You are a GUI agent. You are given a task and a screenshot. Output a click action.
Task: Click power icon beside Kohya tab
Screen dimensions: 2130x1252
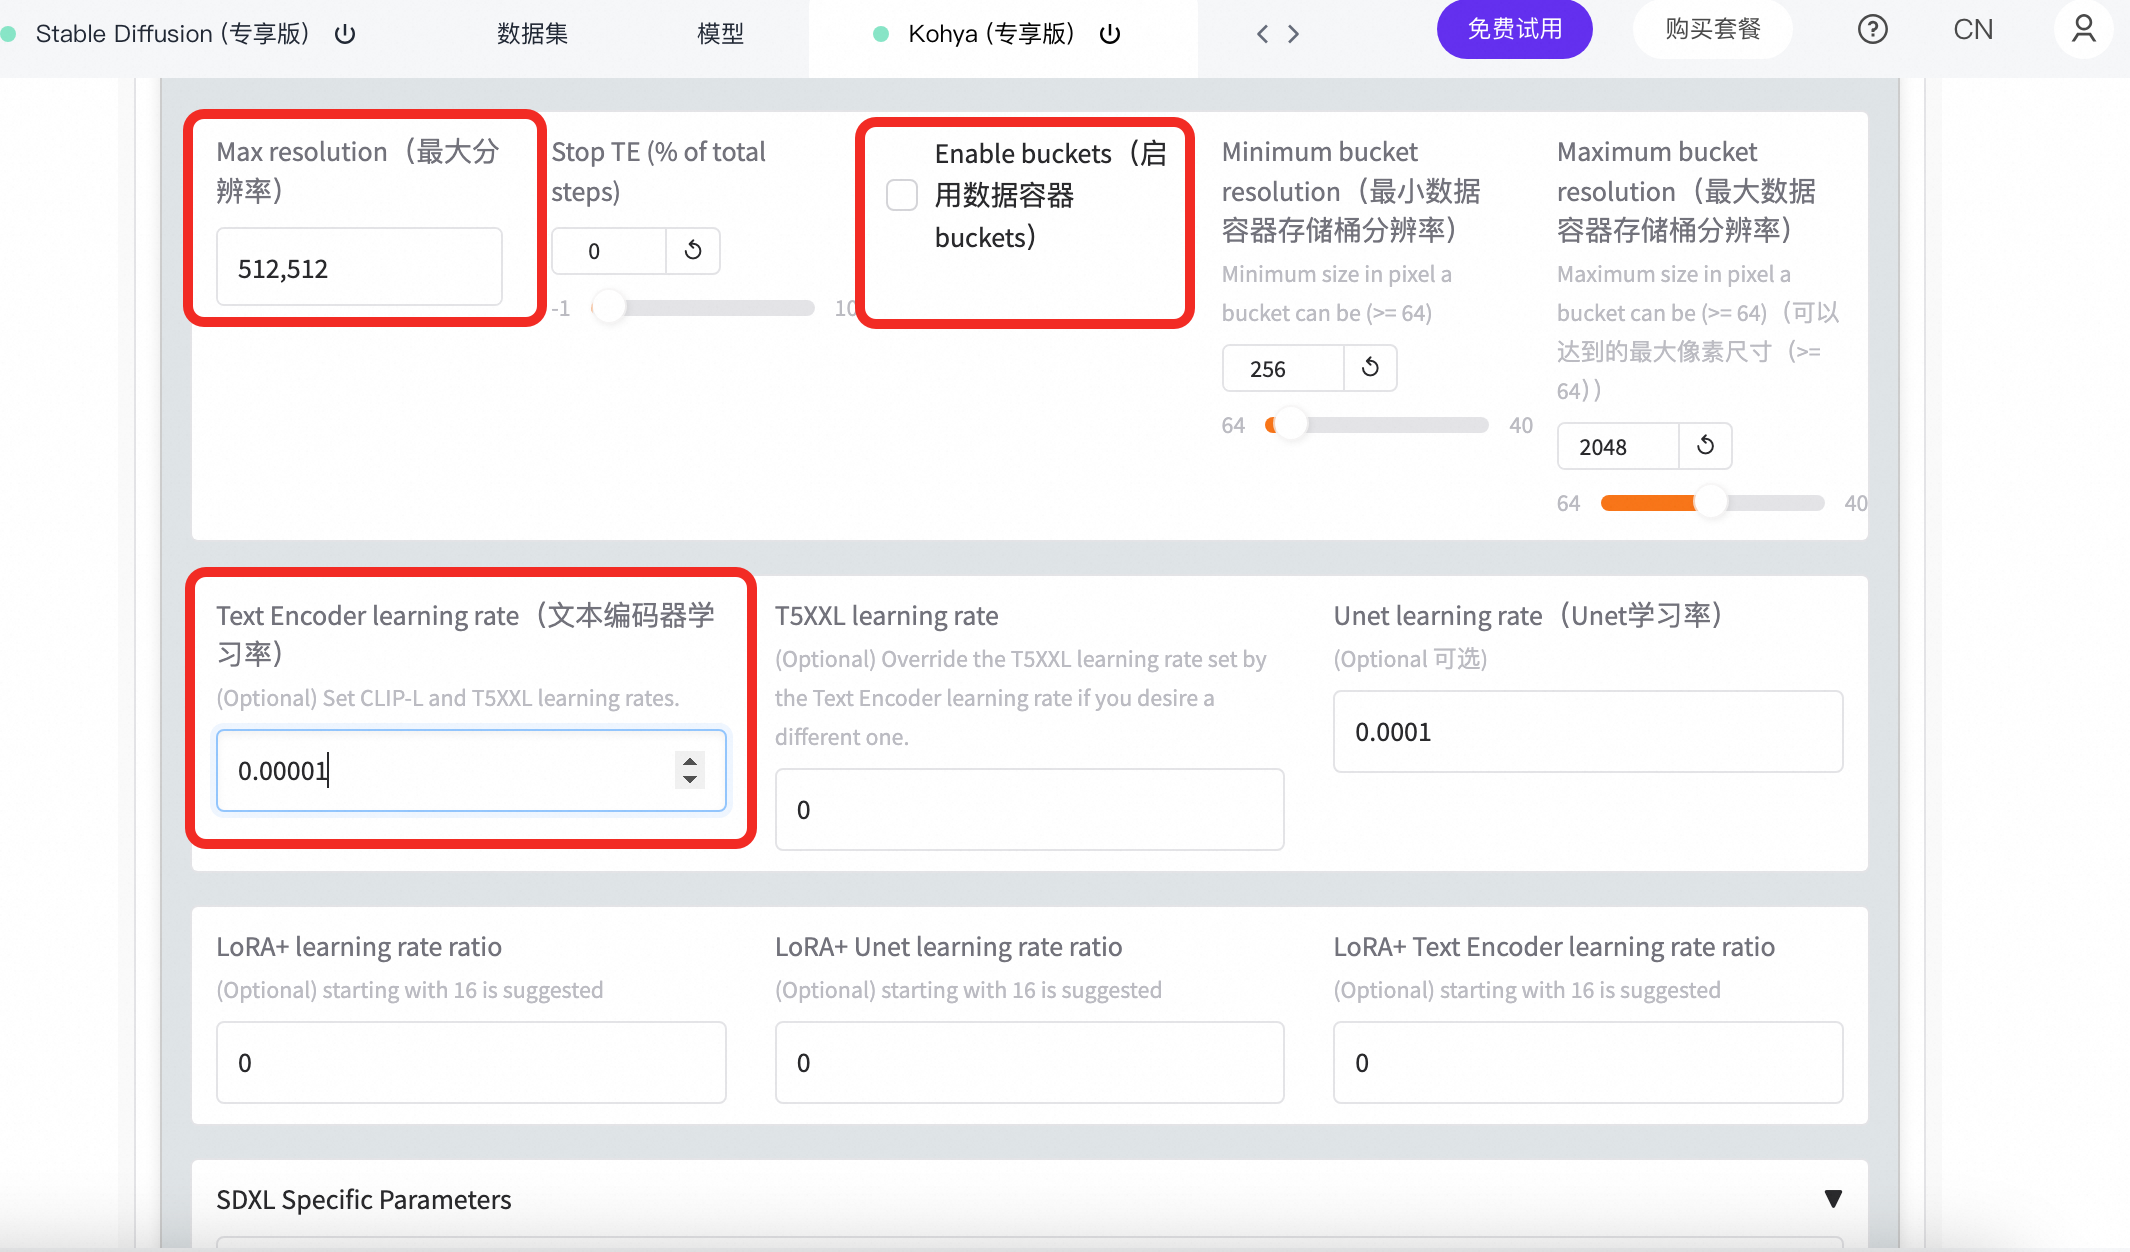(1110, 34)
